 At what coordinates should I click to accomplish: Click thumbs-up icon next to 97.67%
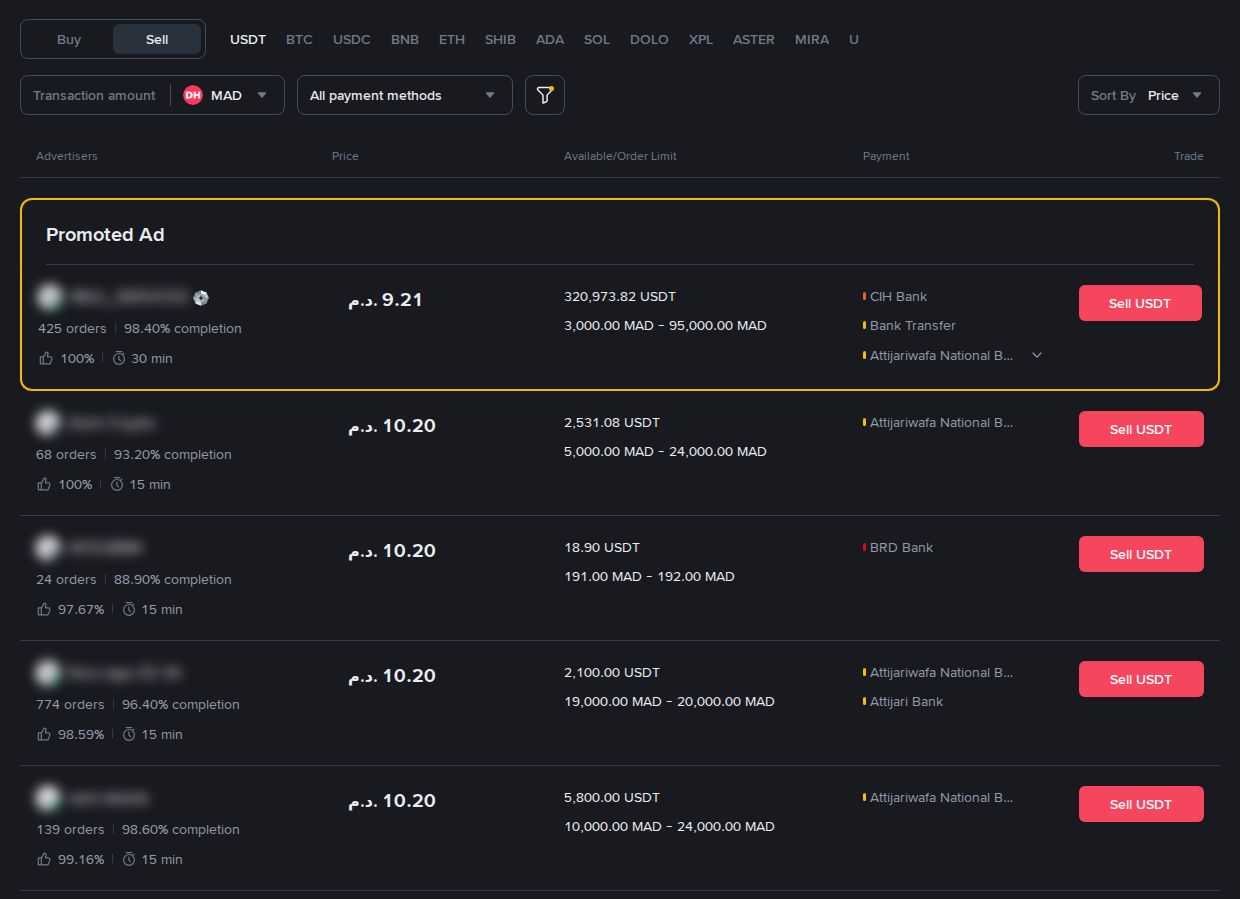[44, 609]
